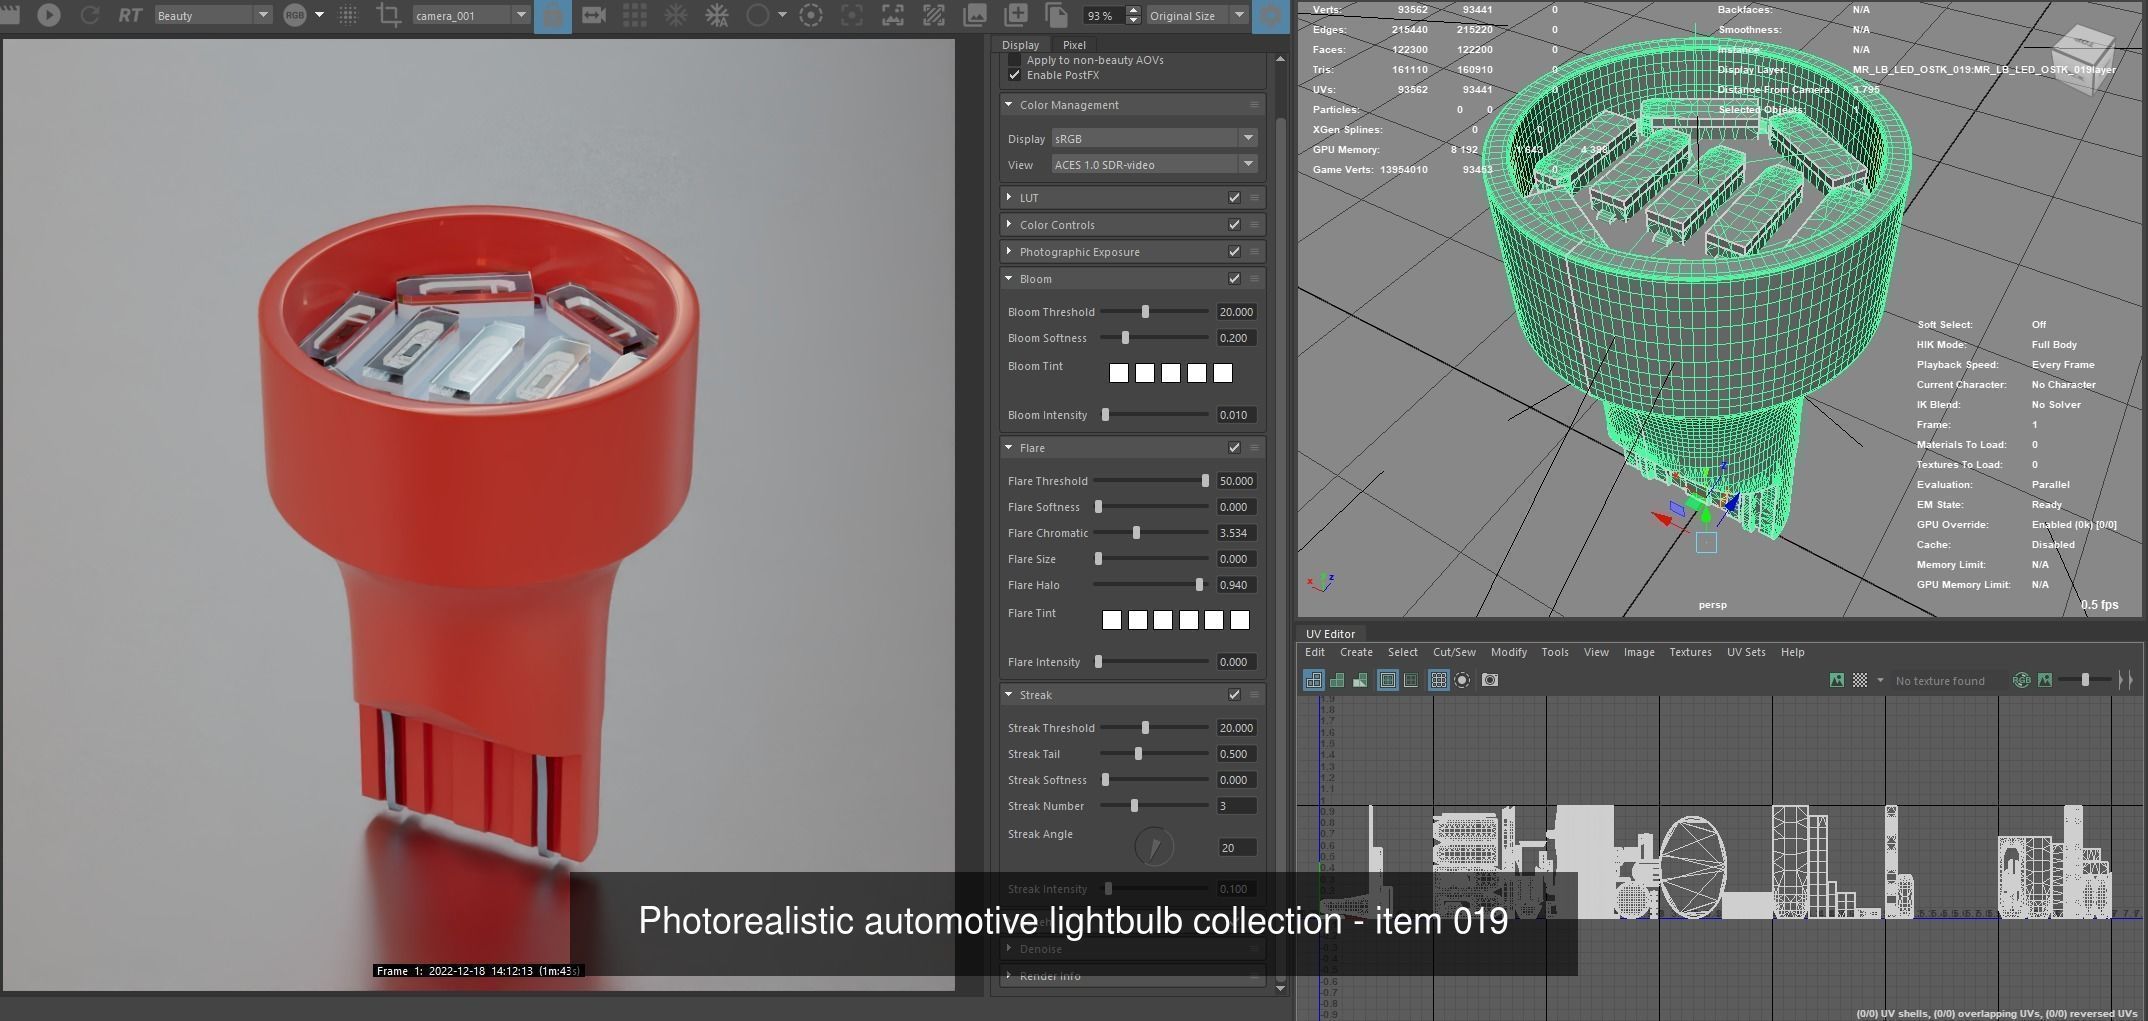Open the Help menu in UV Editor

coord(1792,652)
